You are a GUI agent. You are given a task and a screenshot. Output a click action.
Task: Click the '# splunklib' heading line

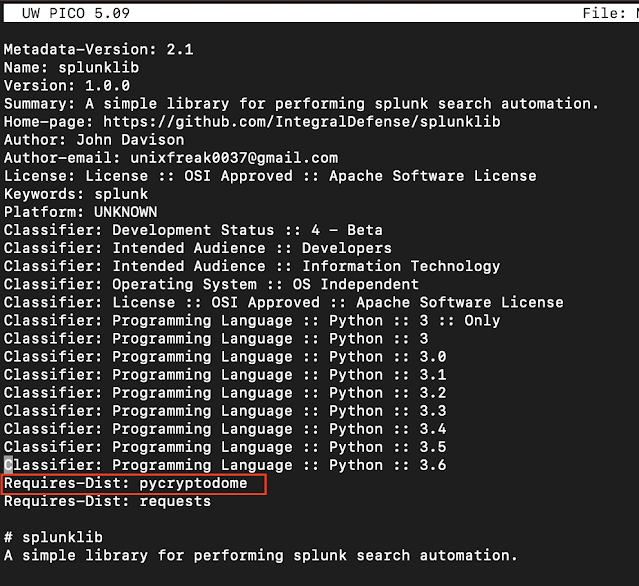point(53,537)
